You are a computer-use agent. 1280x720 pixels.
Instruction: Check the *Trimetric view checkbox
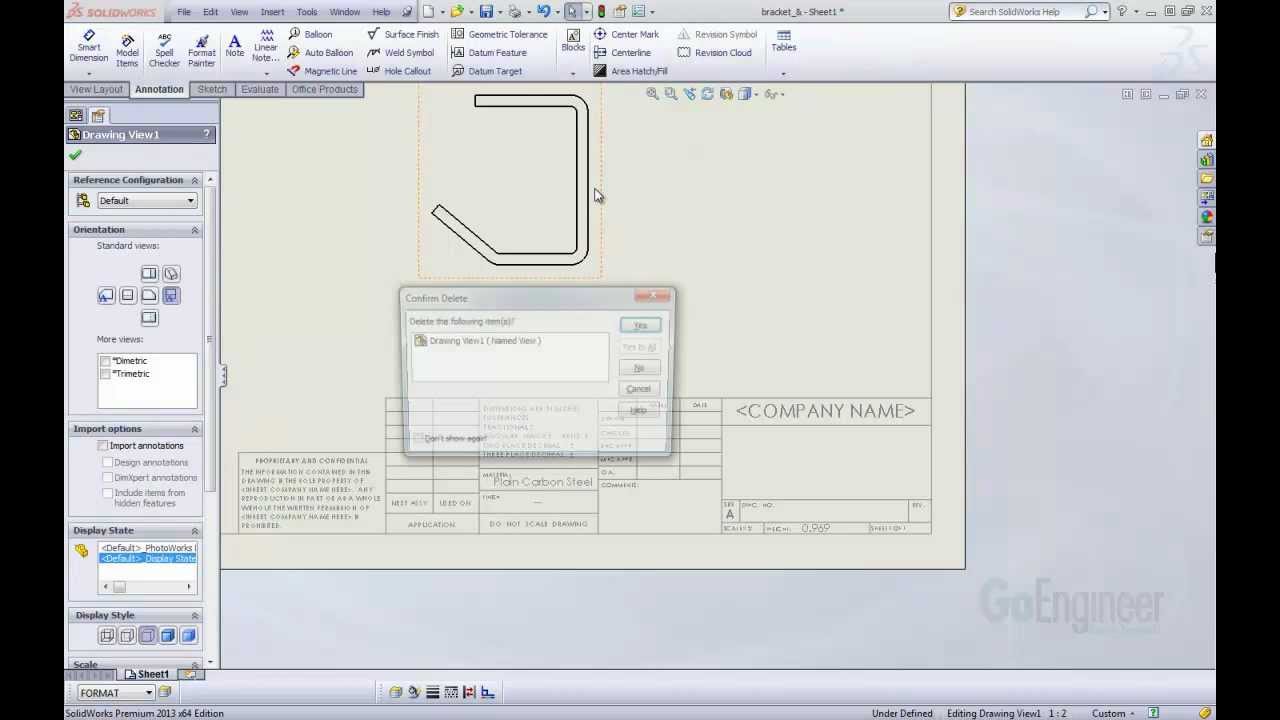click(105, 374)
